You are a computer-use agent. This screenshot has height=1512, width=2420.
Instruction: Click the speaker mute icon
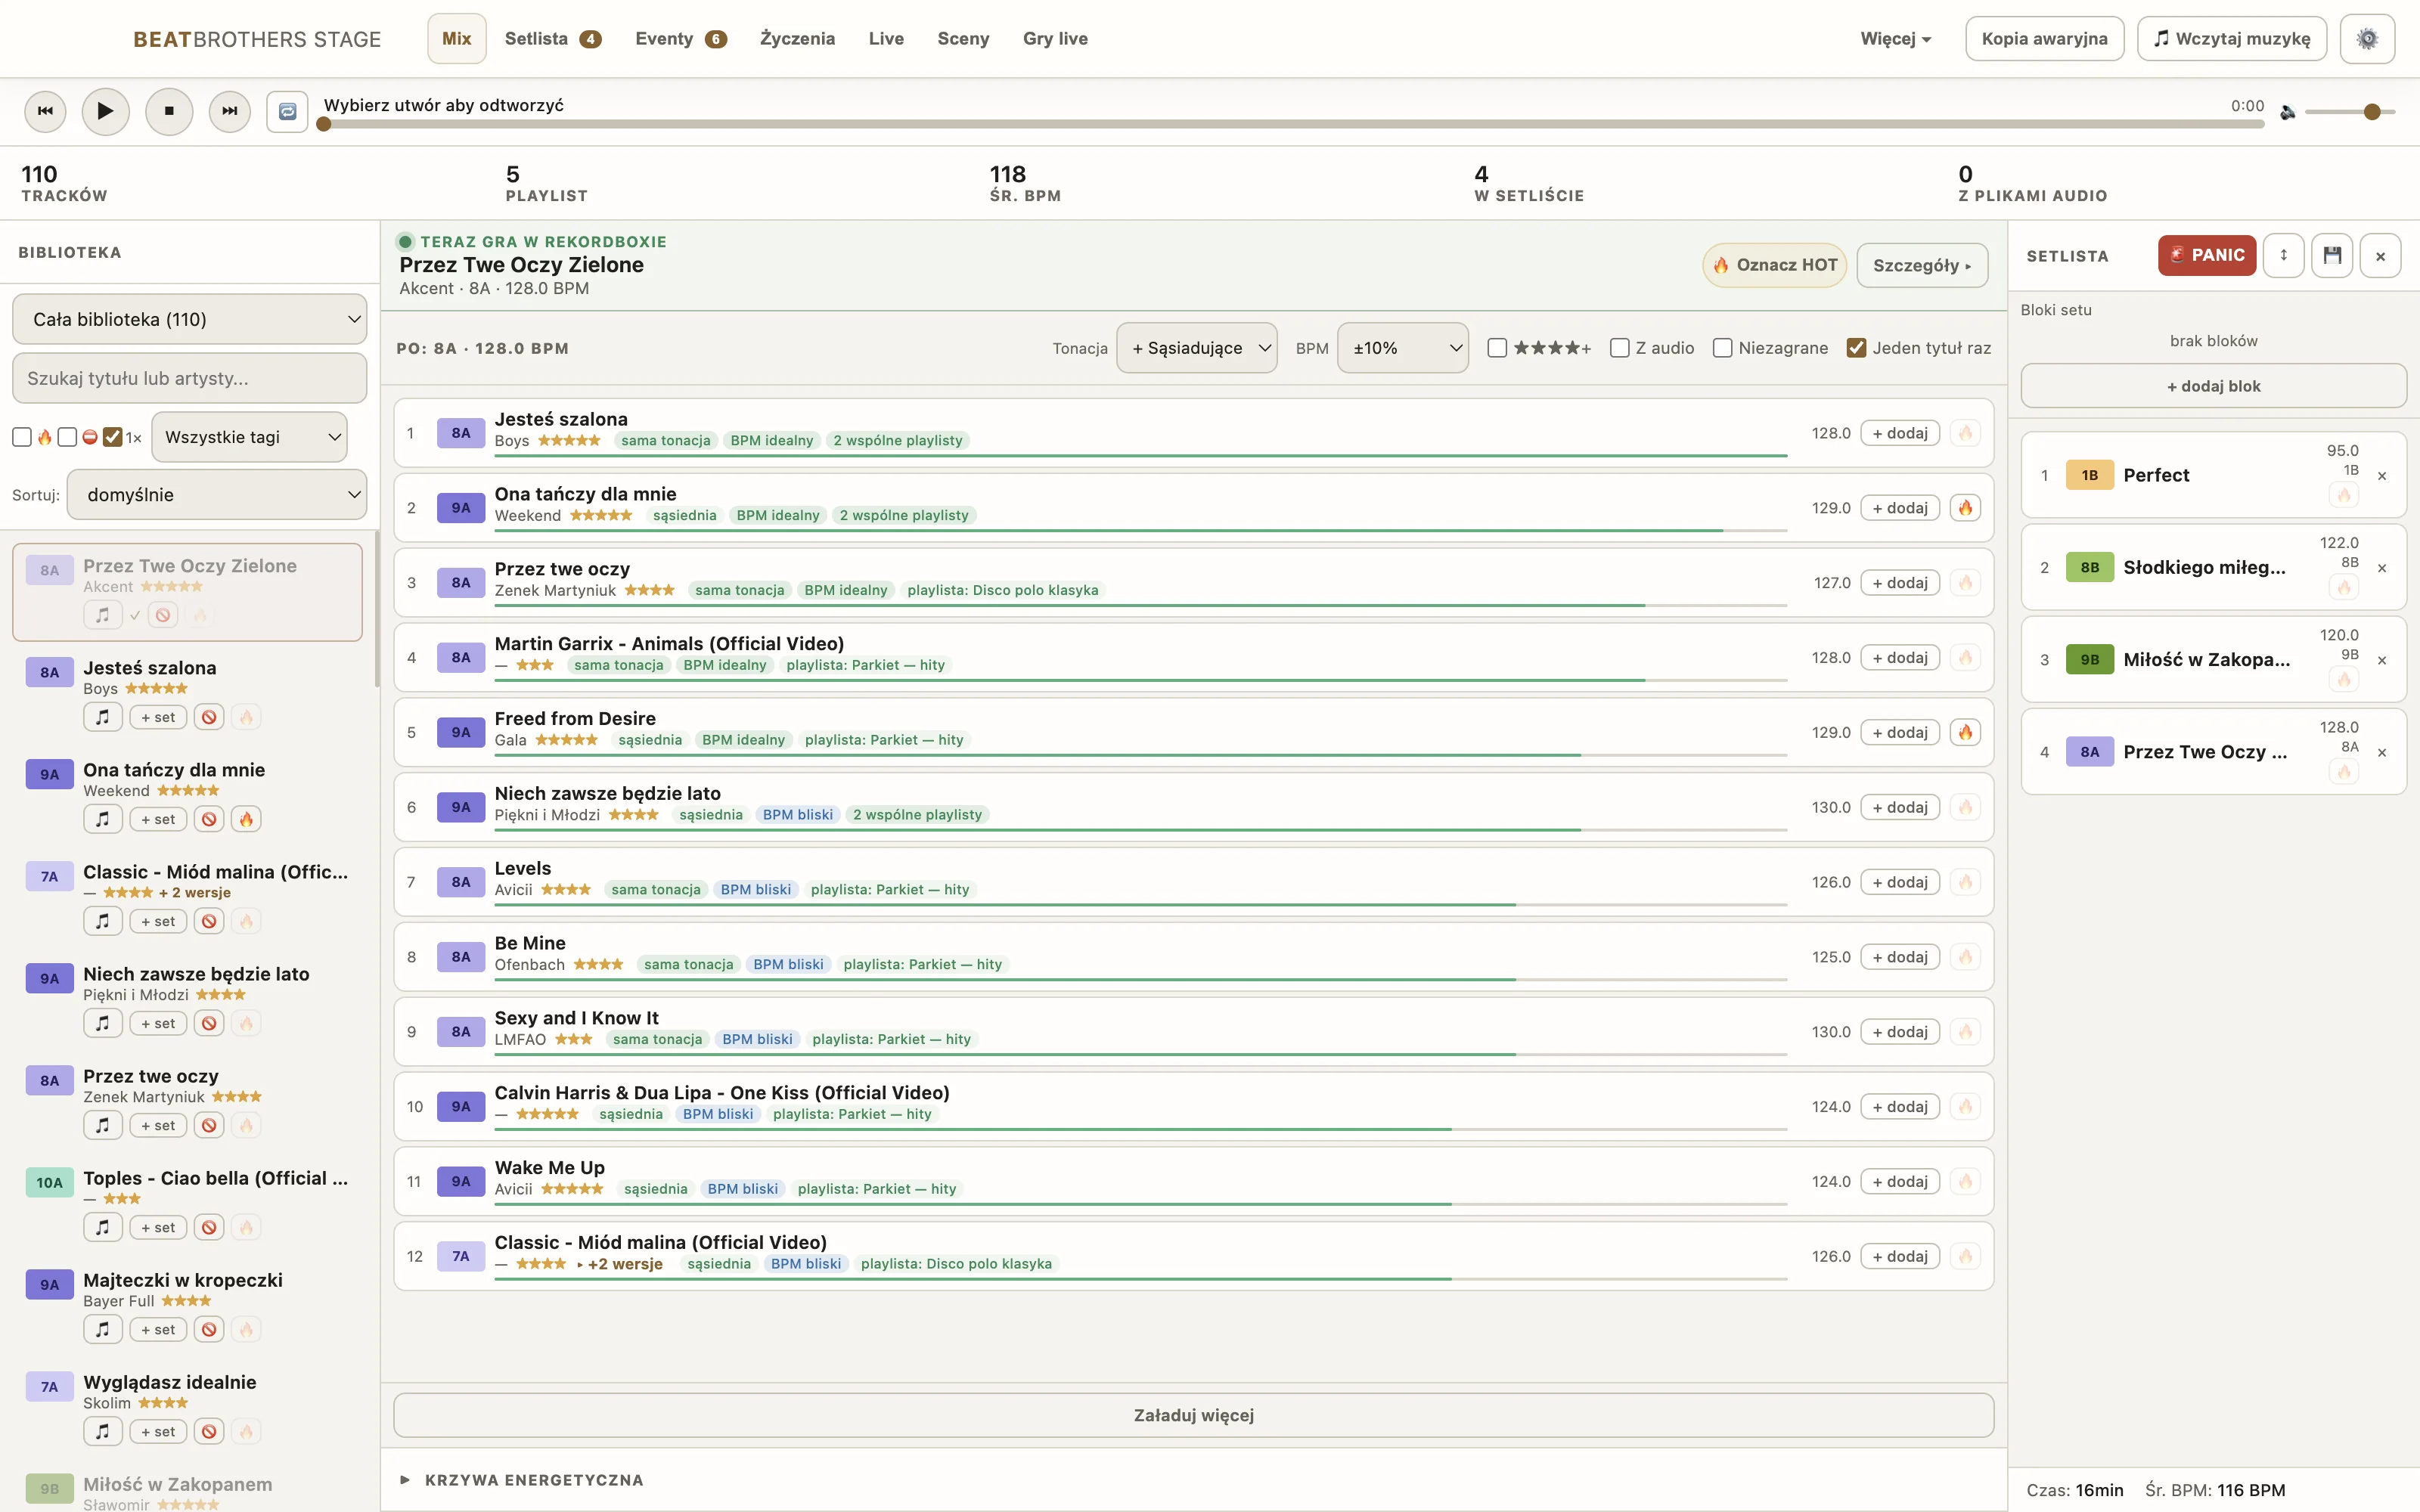(x=2288, y=112)
